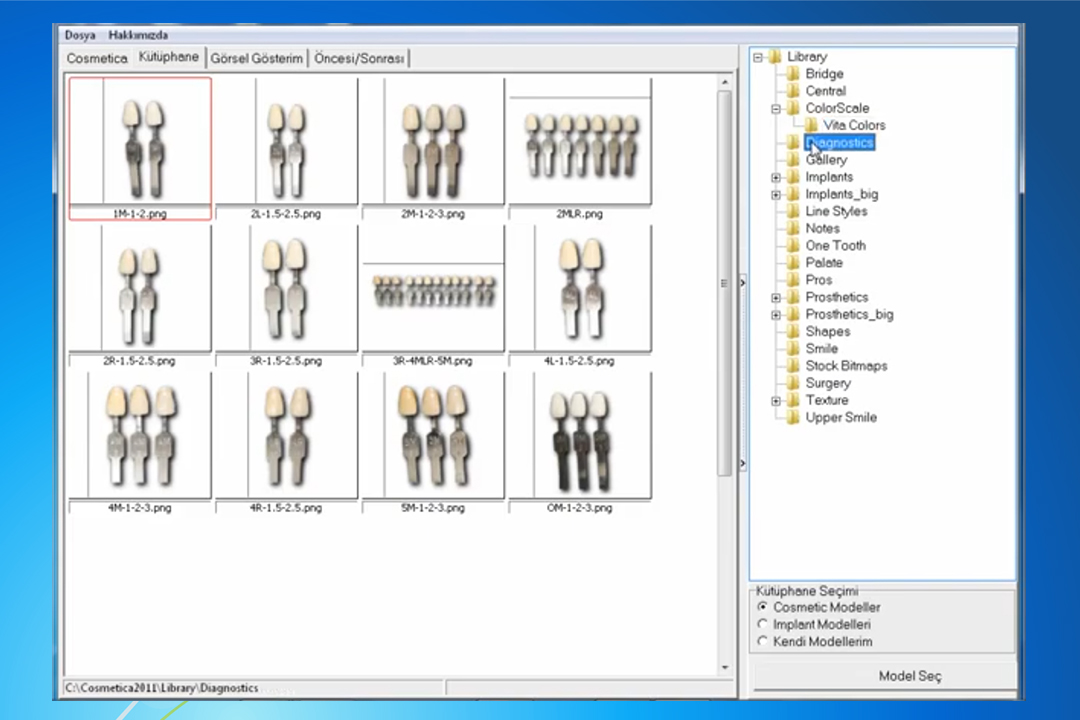Click the Library root folder icon
The image size is (1080, 720).
coord(775,56)
